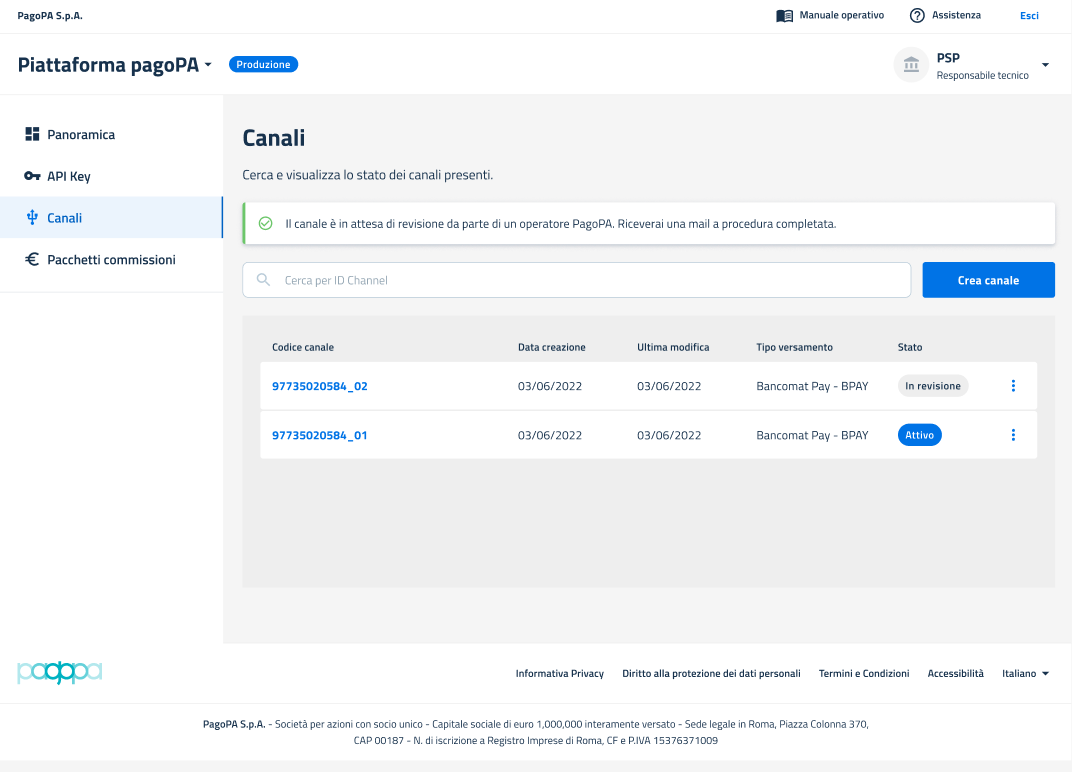
Task: Expand the Piattaforma pagoPA product dropdown
Action: 208,65
